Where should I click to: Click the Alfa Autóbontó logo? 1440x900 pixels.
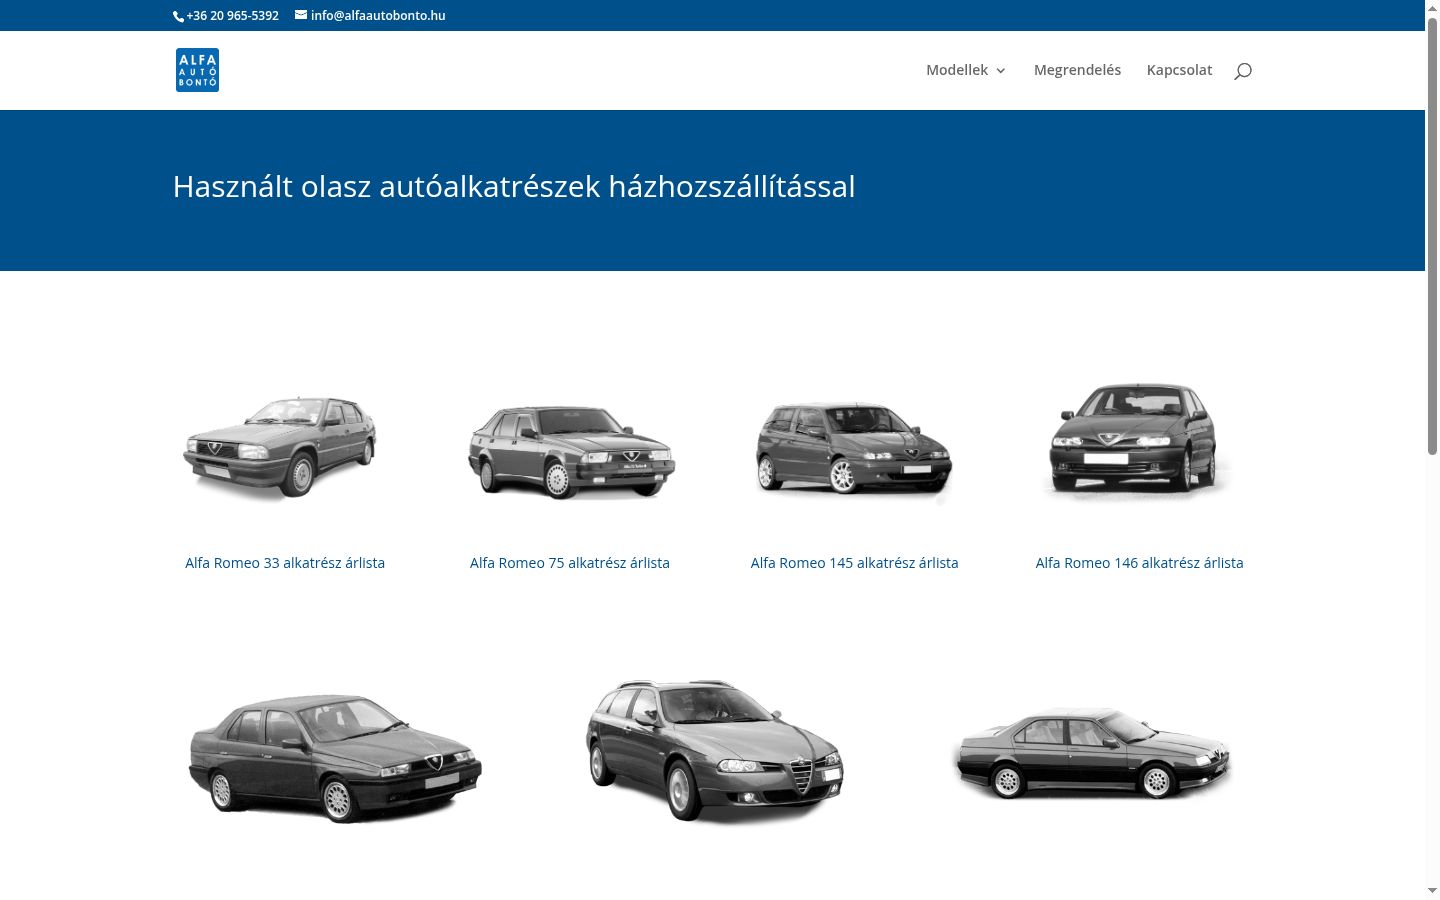(197, 70)
